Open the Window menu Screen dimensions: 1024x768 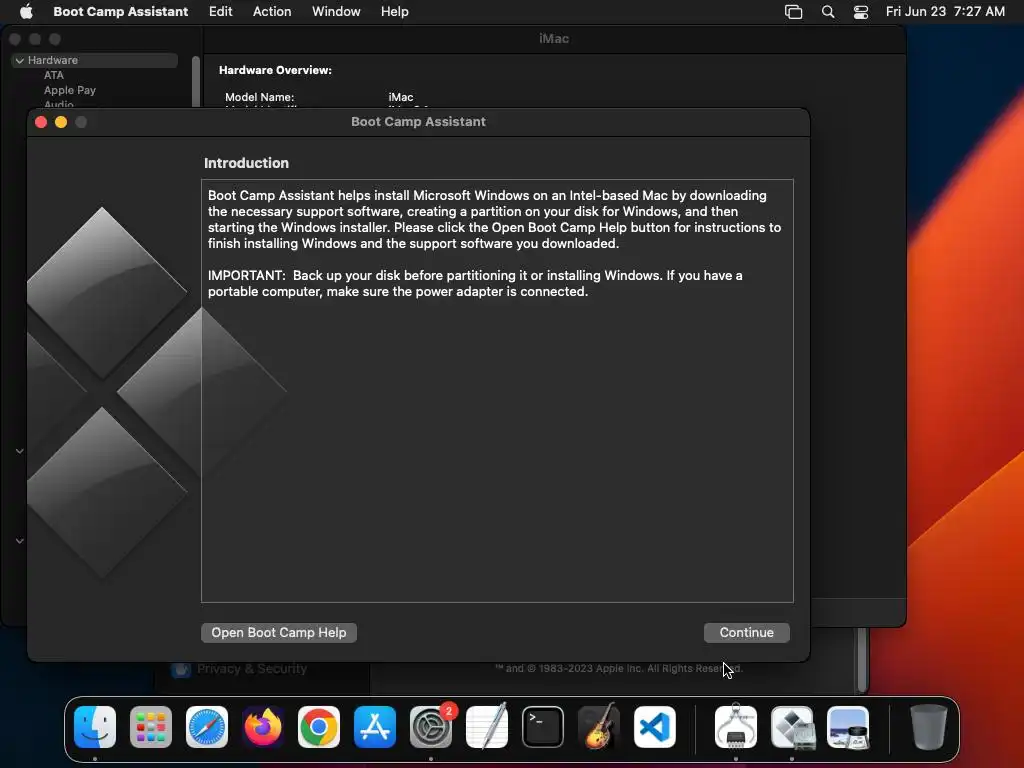coord(336,11)
